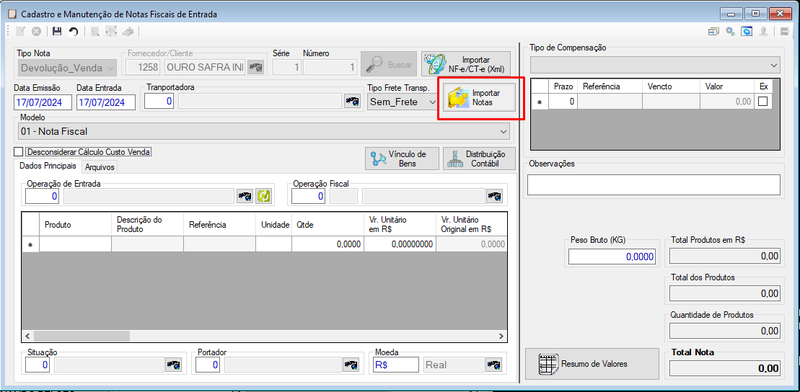Click the blue refresh window icon
The height and width of the screenshot is (392, 800).
[x=747, y=32]
